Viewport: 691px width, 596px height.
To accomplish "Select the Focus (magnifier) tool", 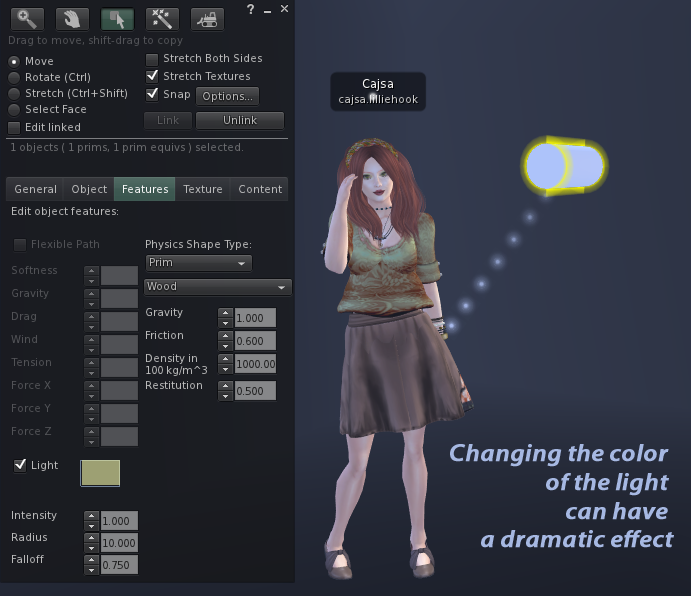I will click(x=25, y=18).
